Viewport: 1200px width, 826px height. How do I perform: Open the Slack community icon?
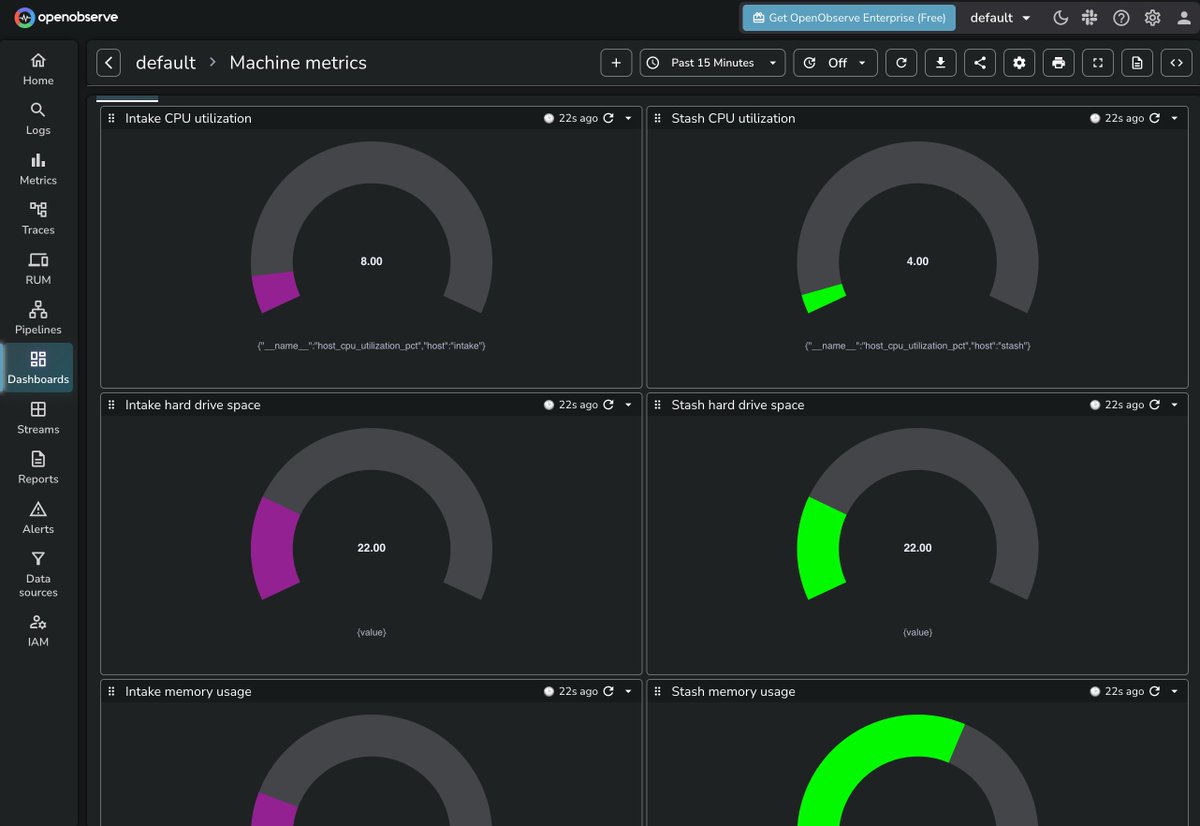point(1091,18)
